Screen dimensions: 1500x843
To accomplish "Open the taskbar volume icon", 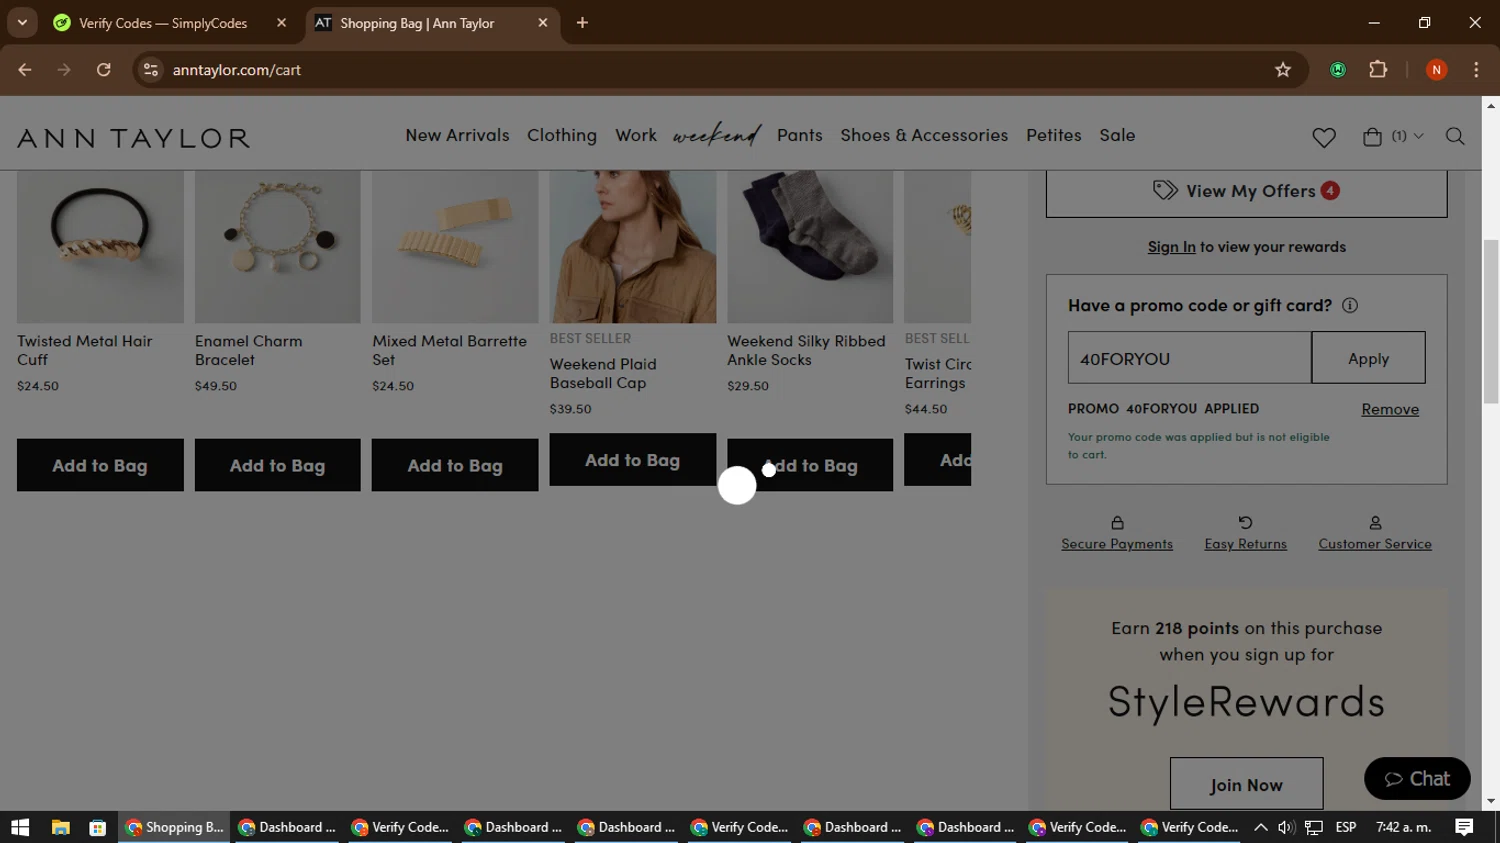I will 1286,827.
